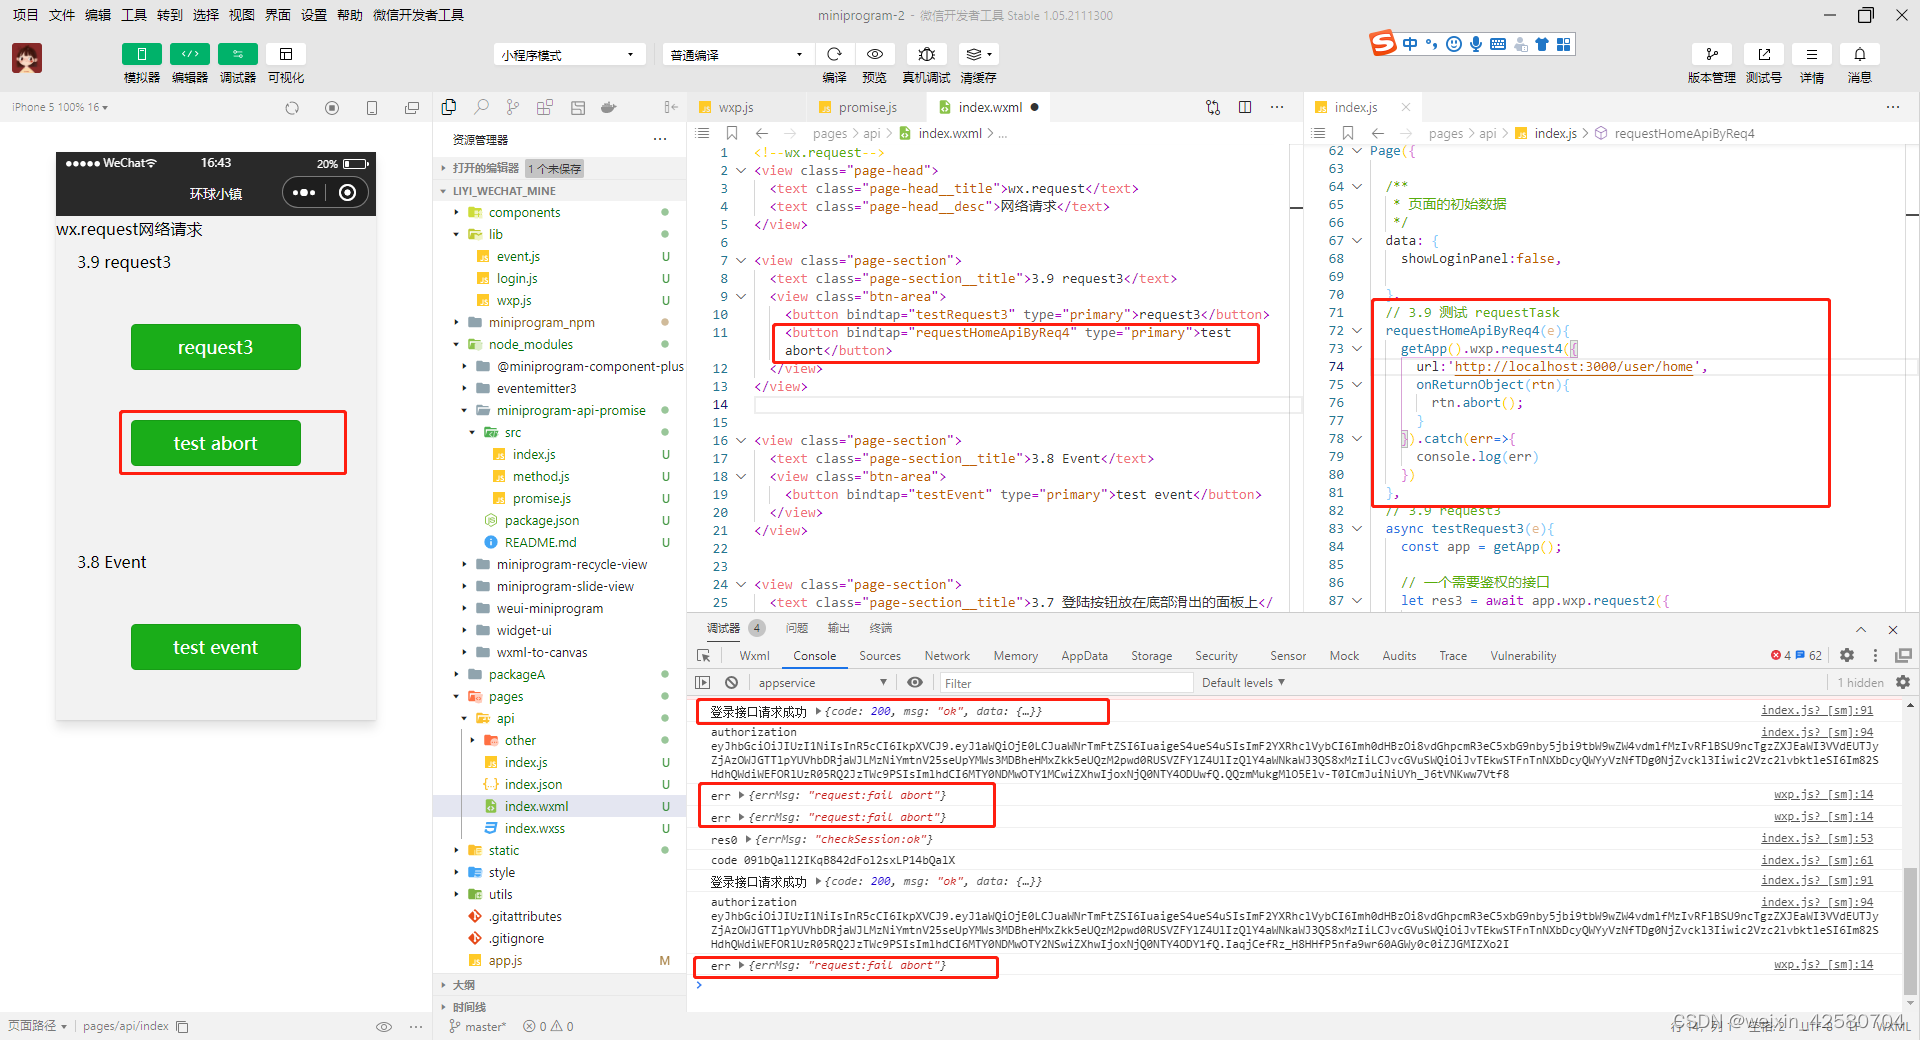Click the preview eye icon

pos(875,54)
